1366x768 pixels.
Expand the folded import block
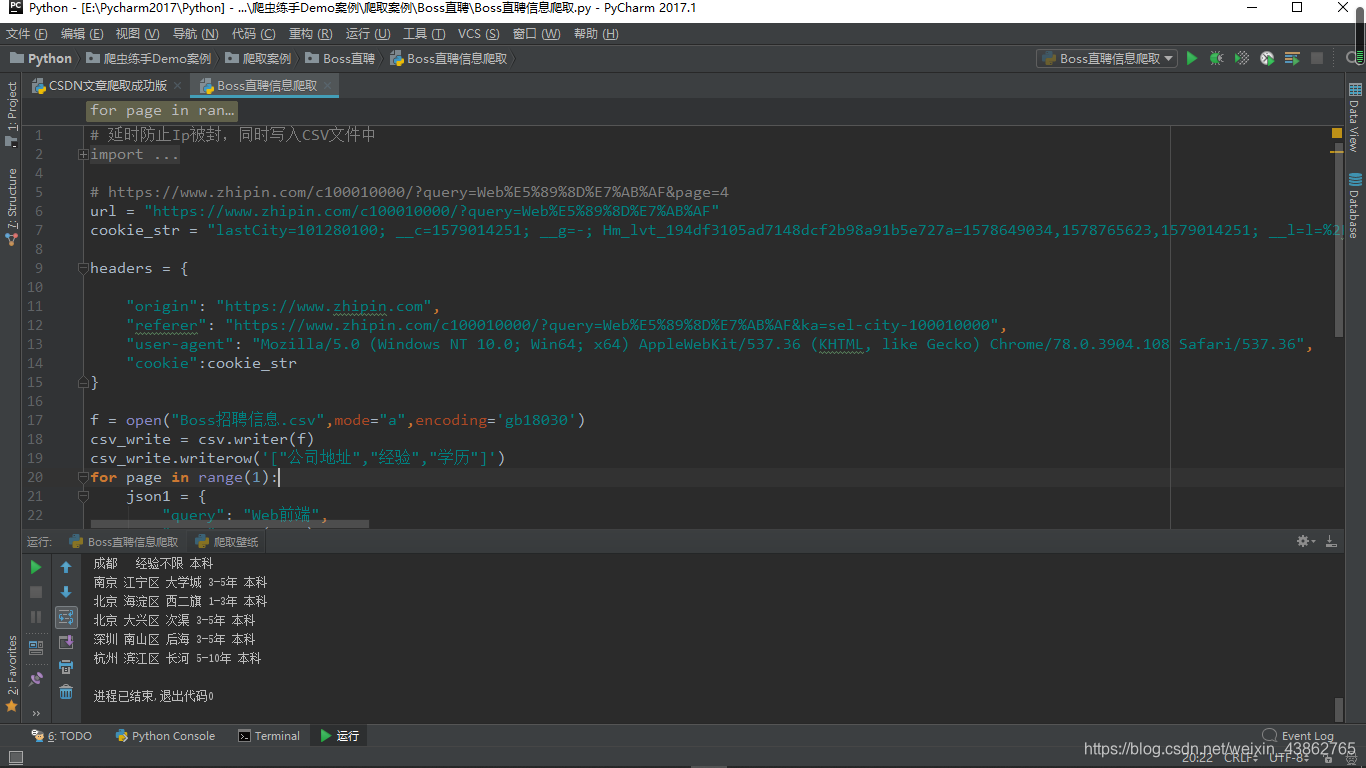coord(84,154)
